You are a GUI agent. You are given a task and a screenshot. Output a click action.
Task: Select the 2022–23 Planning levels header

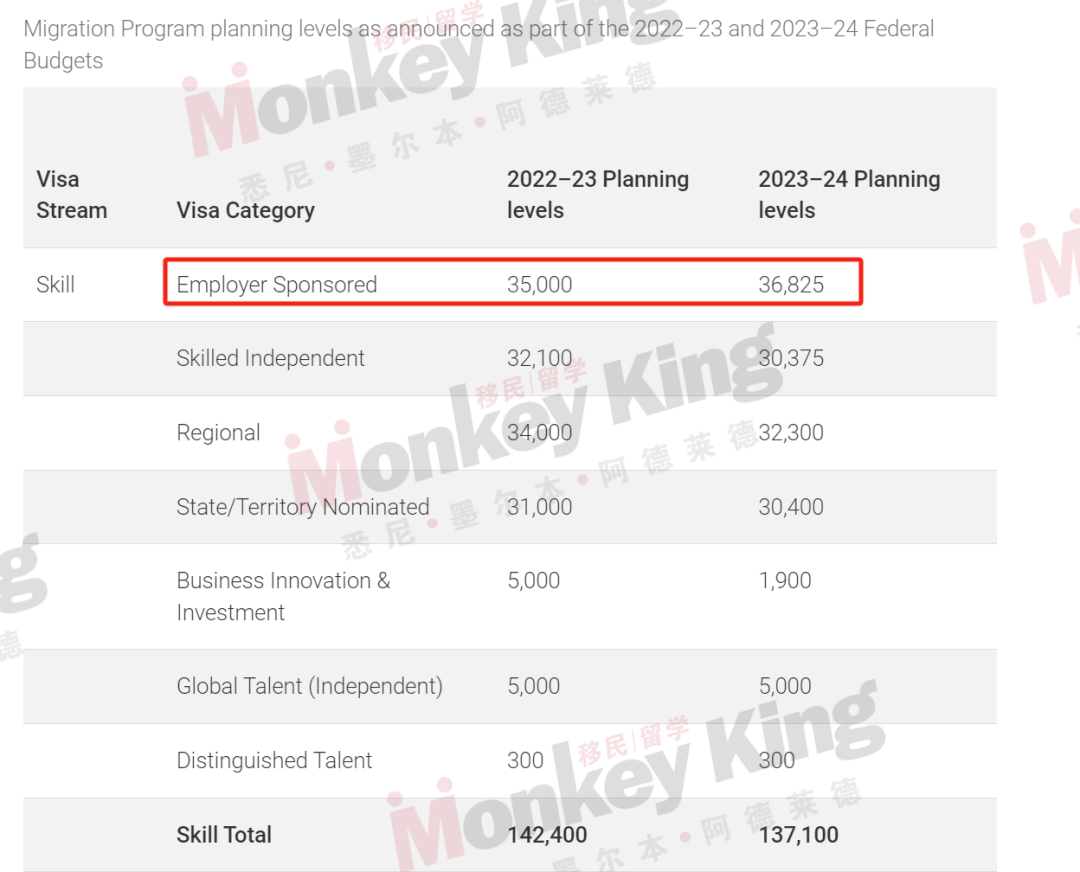coord(598,194)
